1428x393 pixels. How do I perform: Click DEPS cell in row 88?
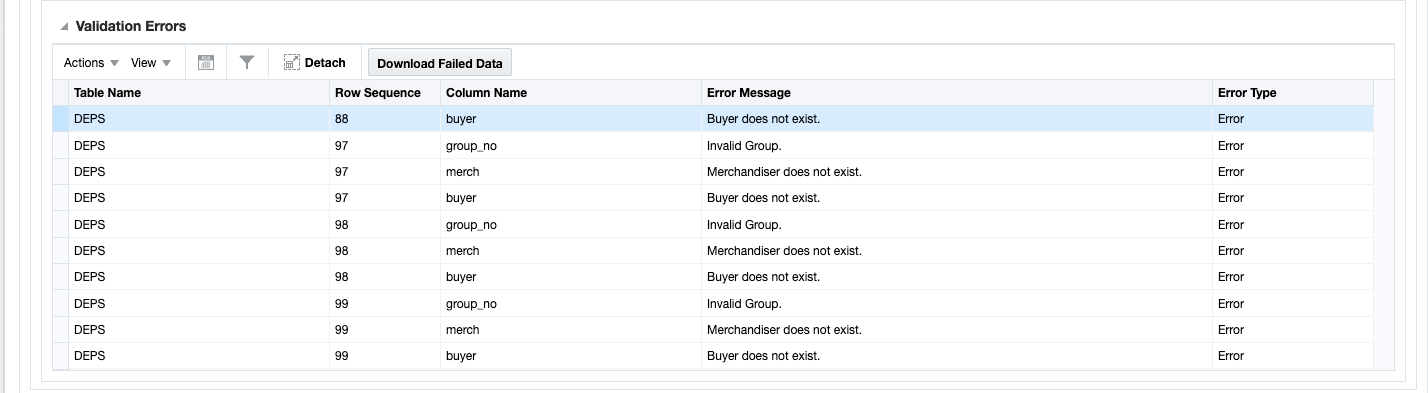click(x=199, y=119)
